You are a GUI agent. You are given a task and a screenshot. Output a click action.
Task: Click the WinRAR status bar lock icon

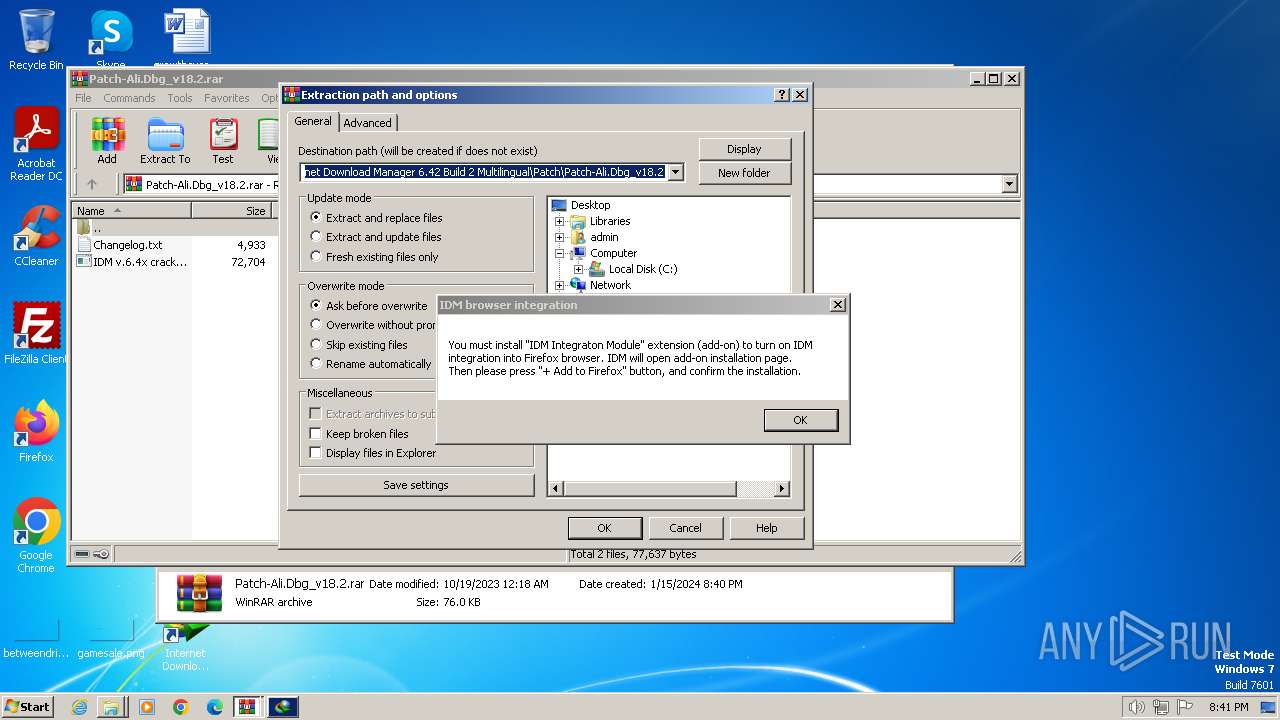101,554
